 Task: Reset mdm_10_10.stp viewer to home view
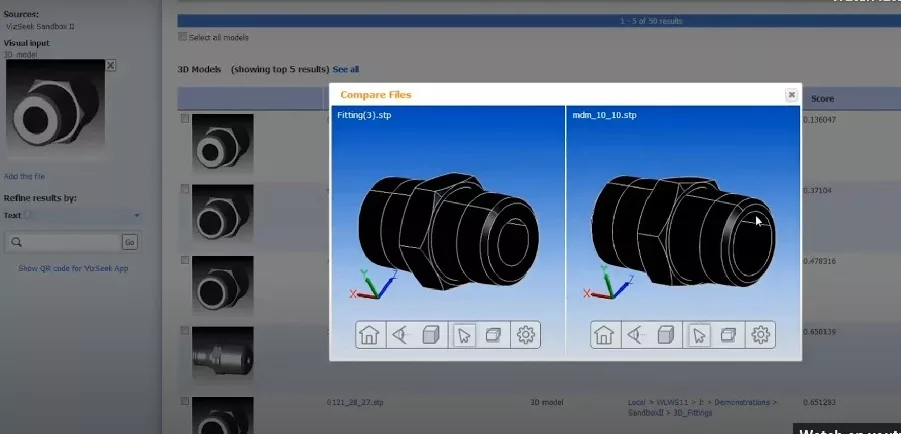point(604,335)
